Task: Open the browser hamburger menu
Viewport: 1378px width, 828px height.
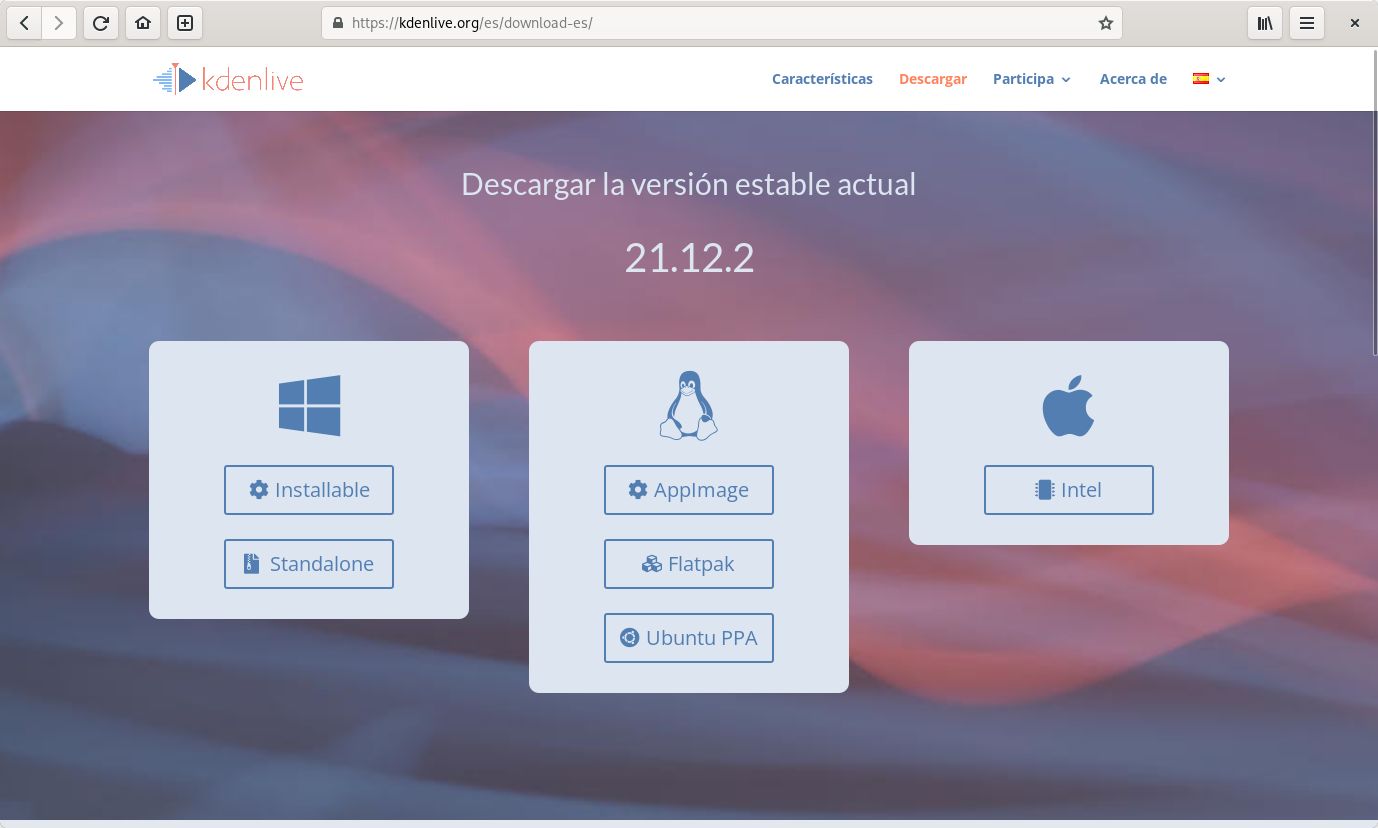Action: 1307,23
